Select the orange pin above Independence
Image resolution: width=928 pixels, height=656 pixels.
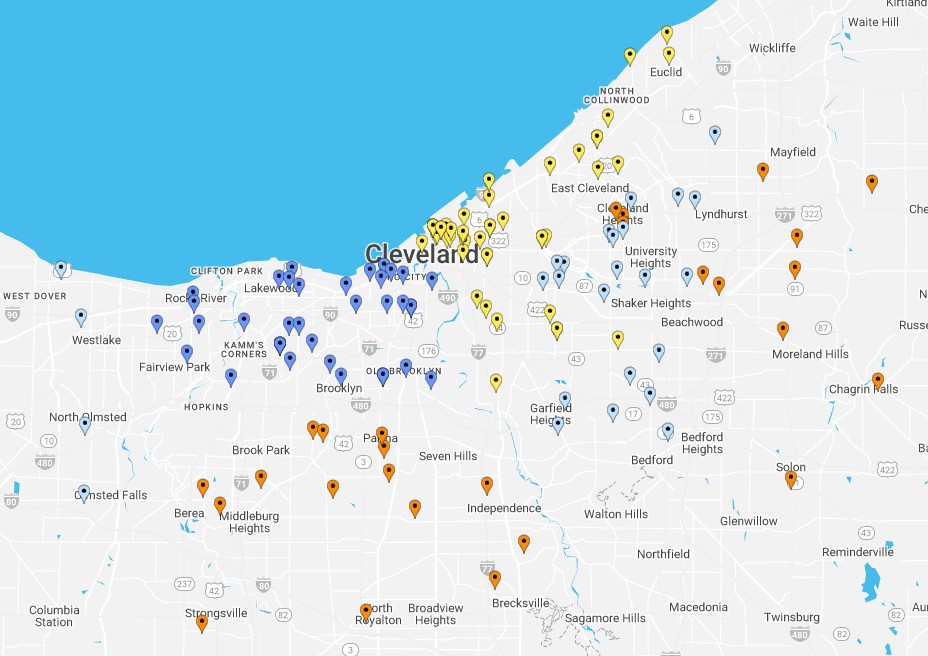click(x=487, y=485)
